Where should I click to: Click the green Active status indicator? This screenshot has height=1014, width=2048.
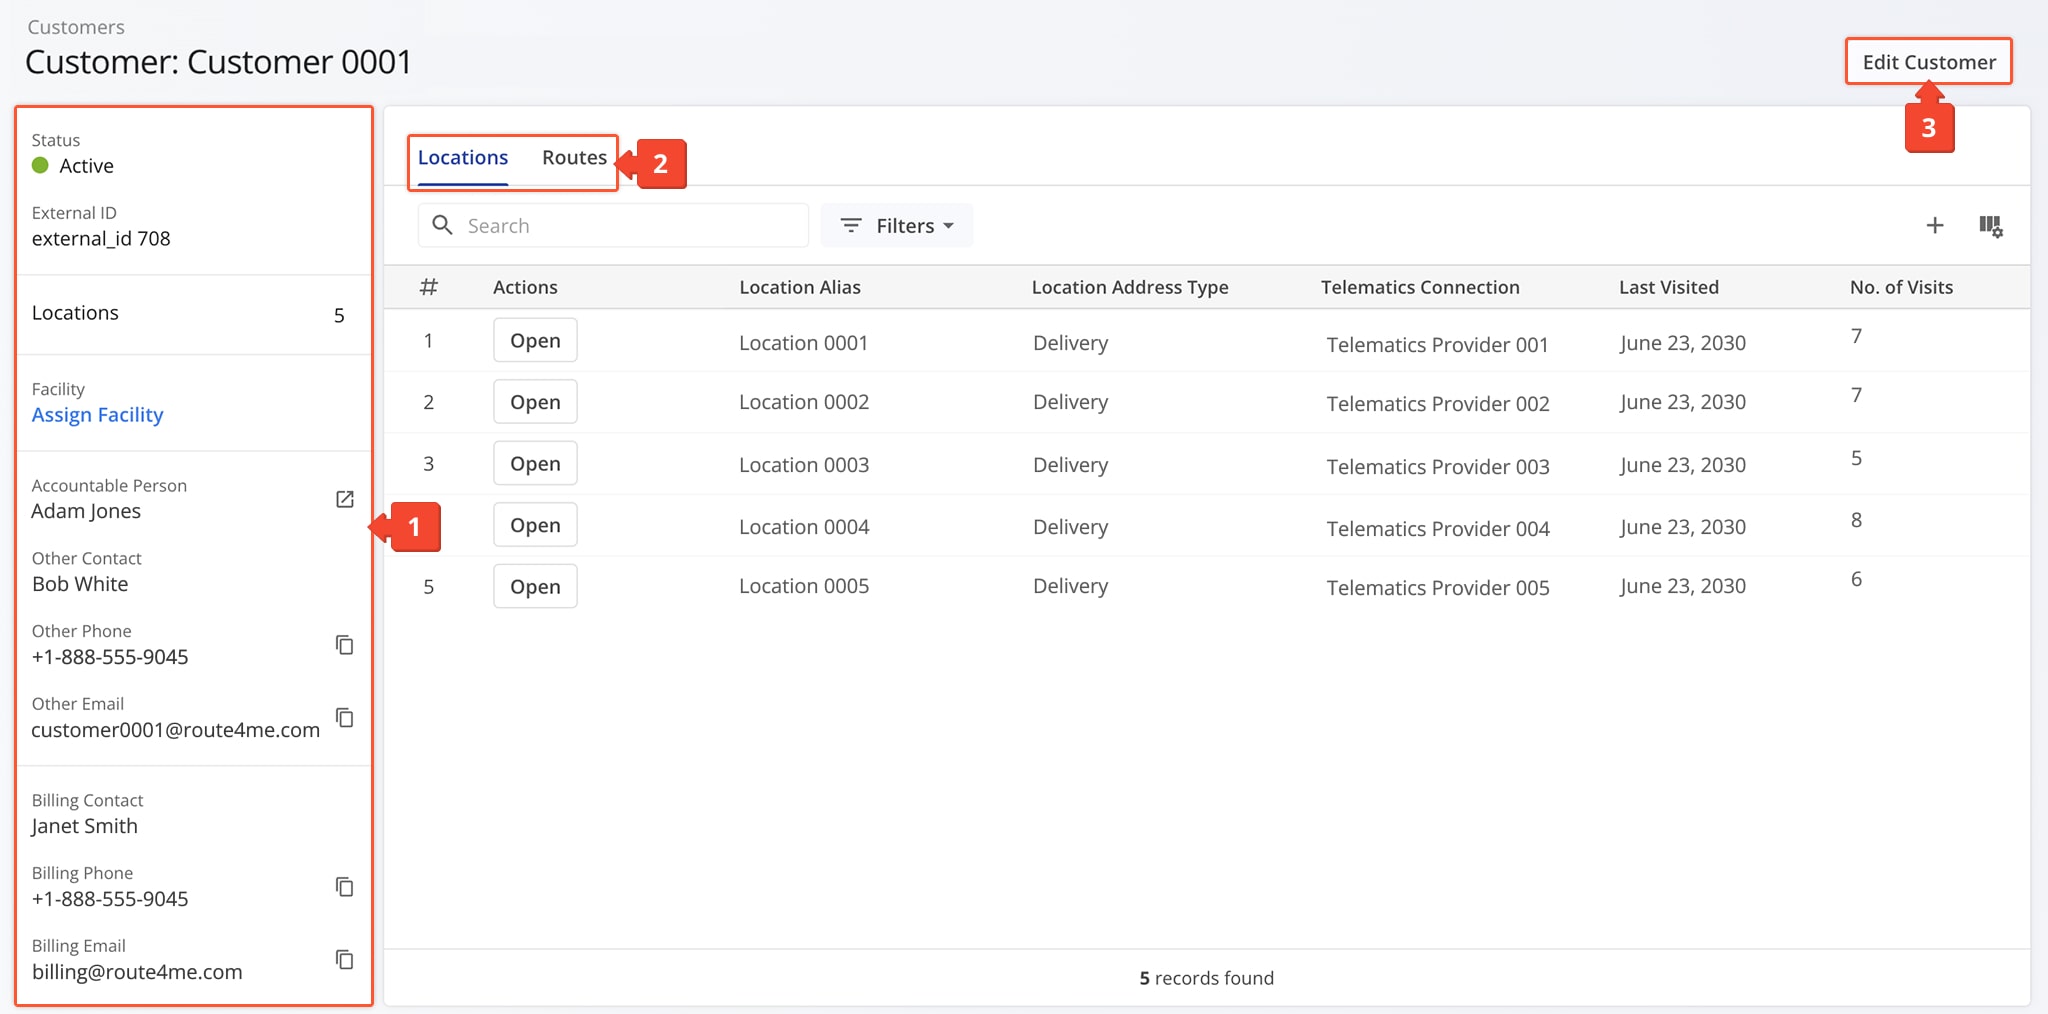click(40, 166)
